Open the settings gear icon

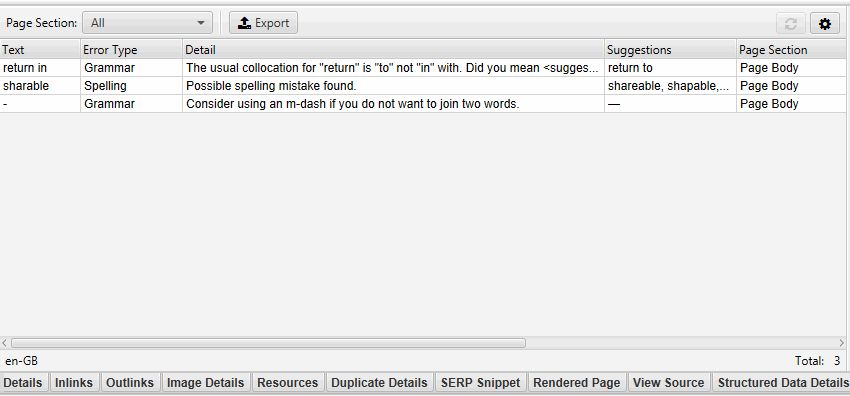tap(825, 23)
